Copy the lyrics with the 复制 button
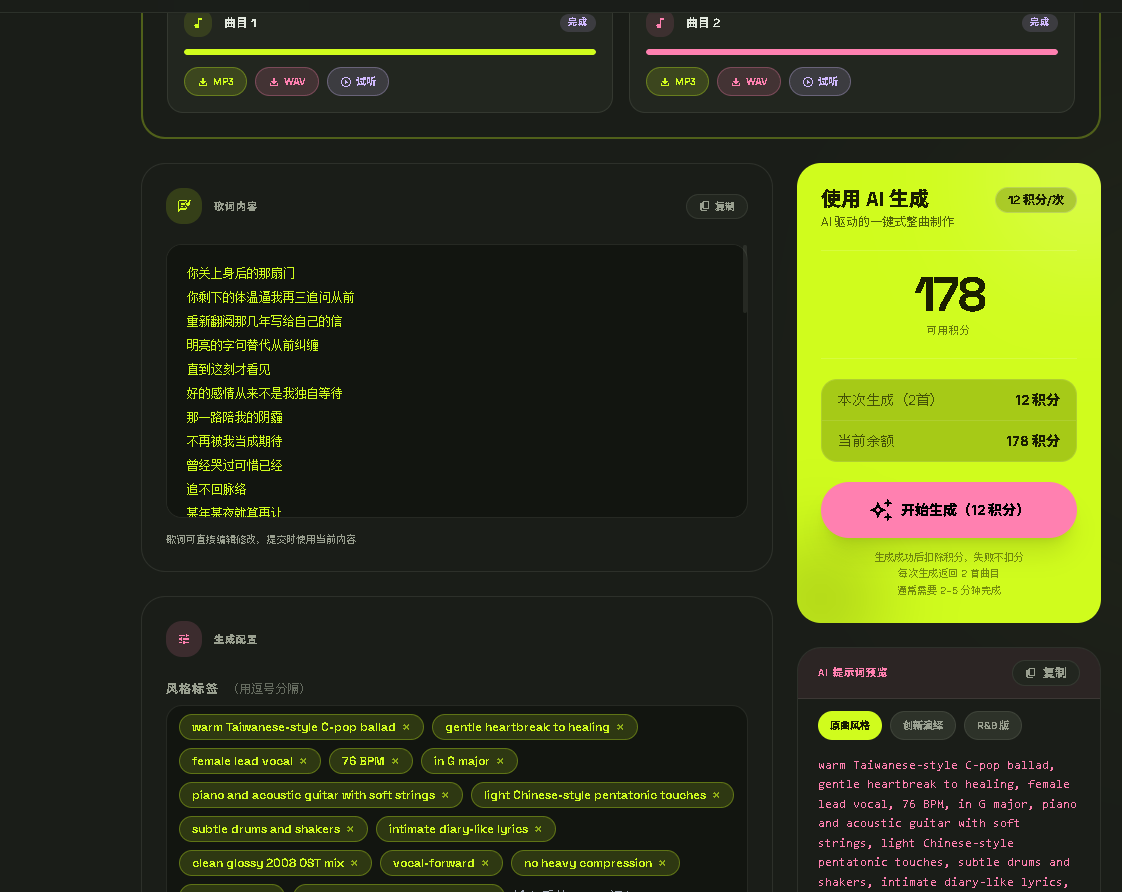The width and height of the screenshot is (1122, 892). point(717,206)
